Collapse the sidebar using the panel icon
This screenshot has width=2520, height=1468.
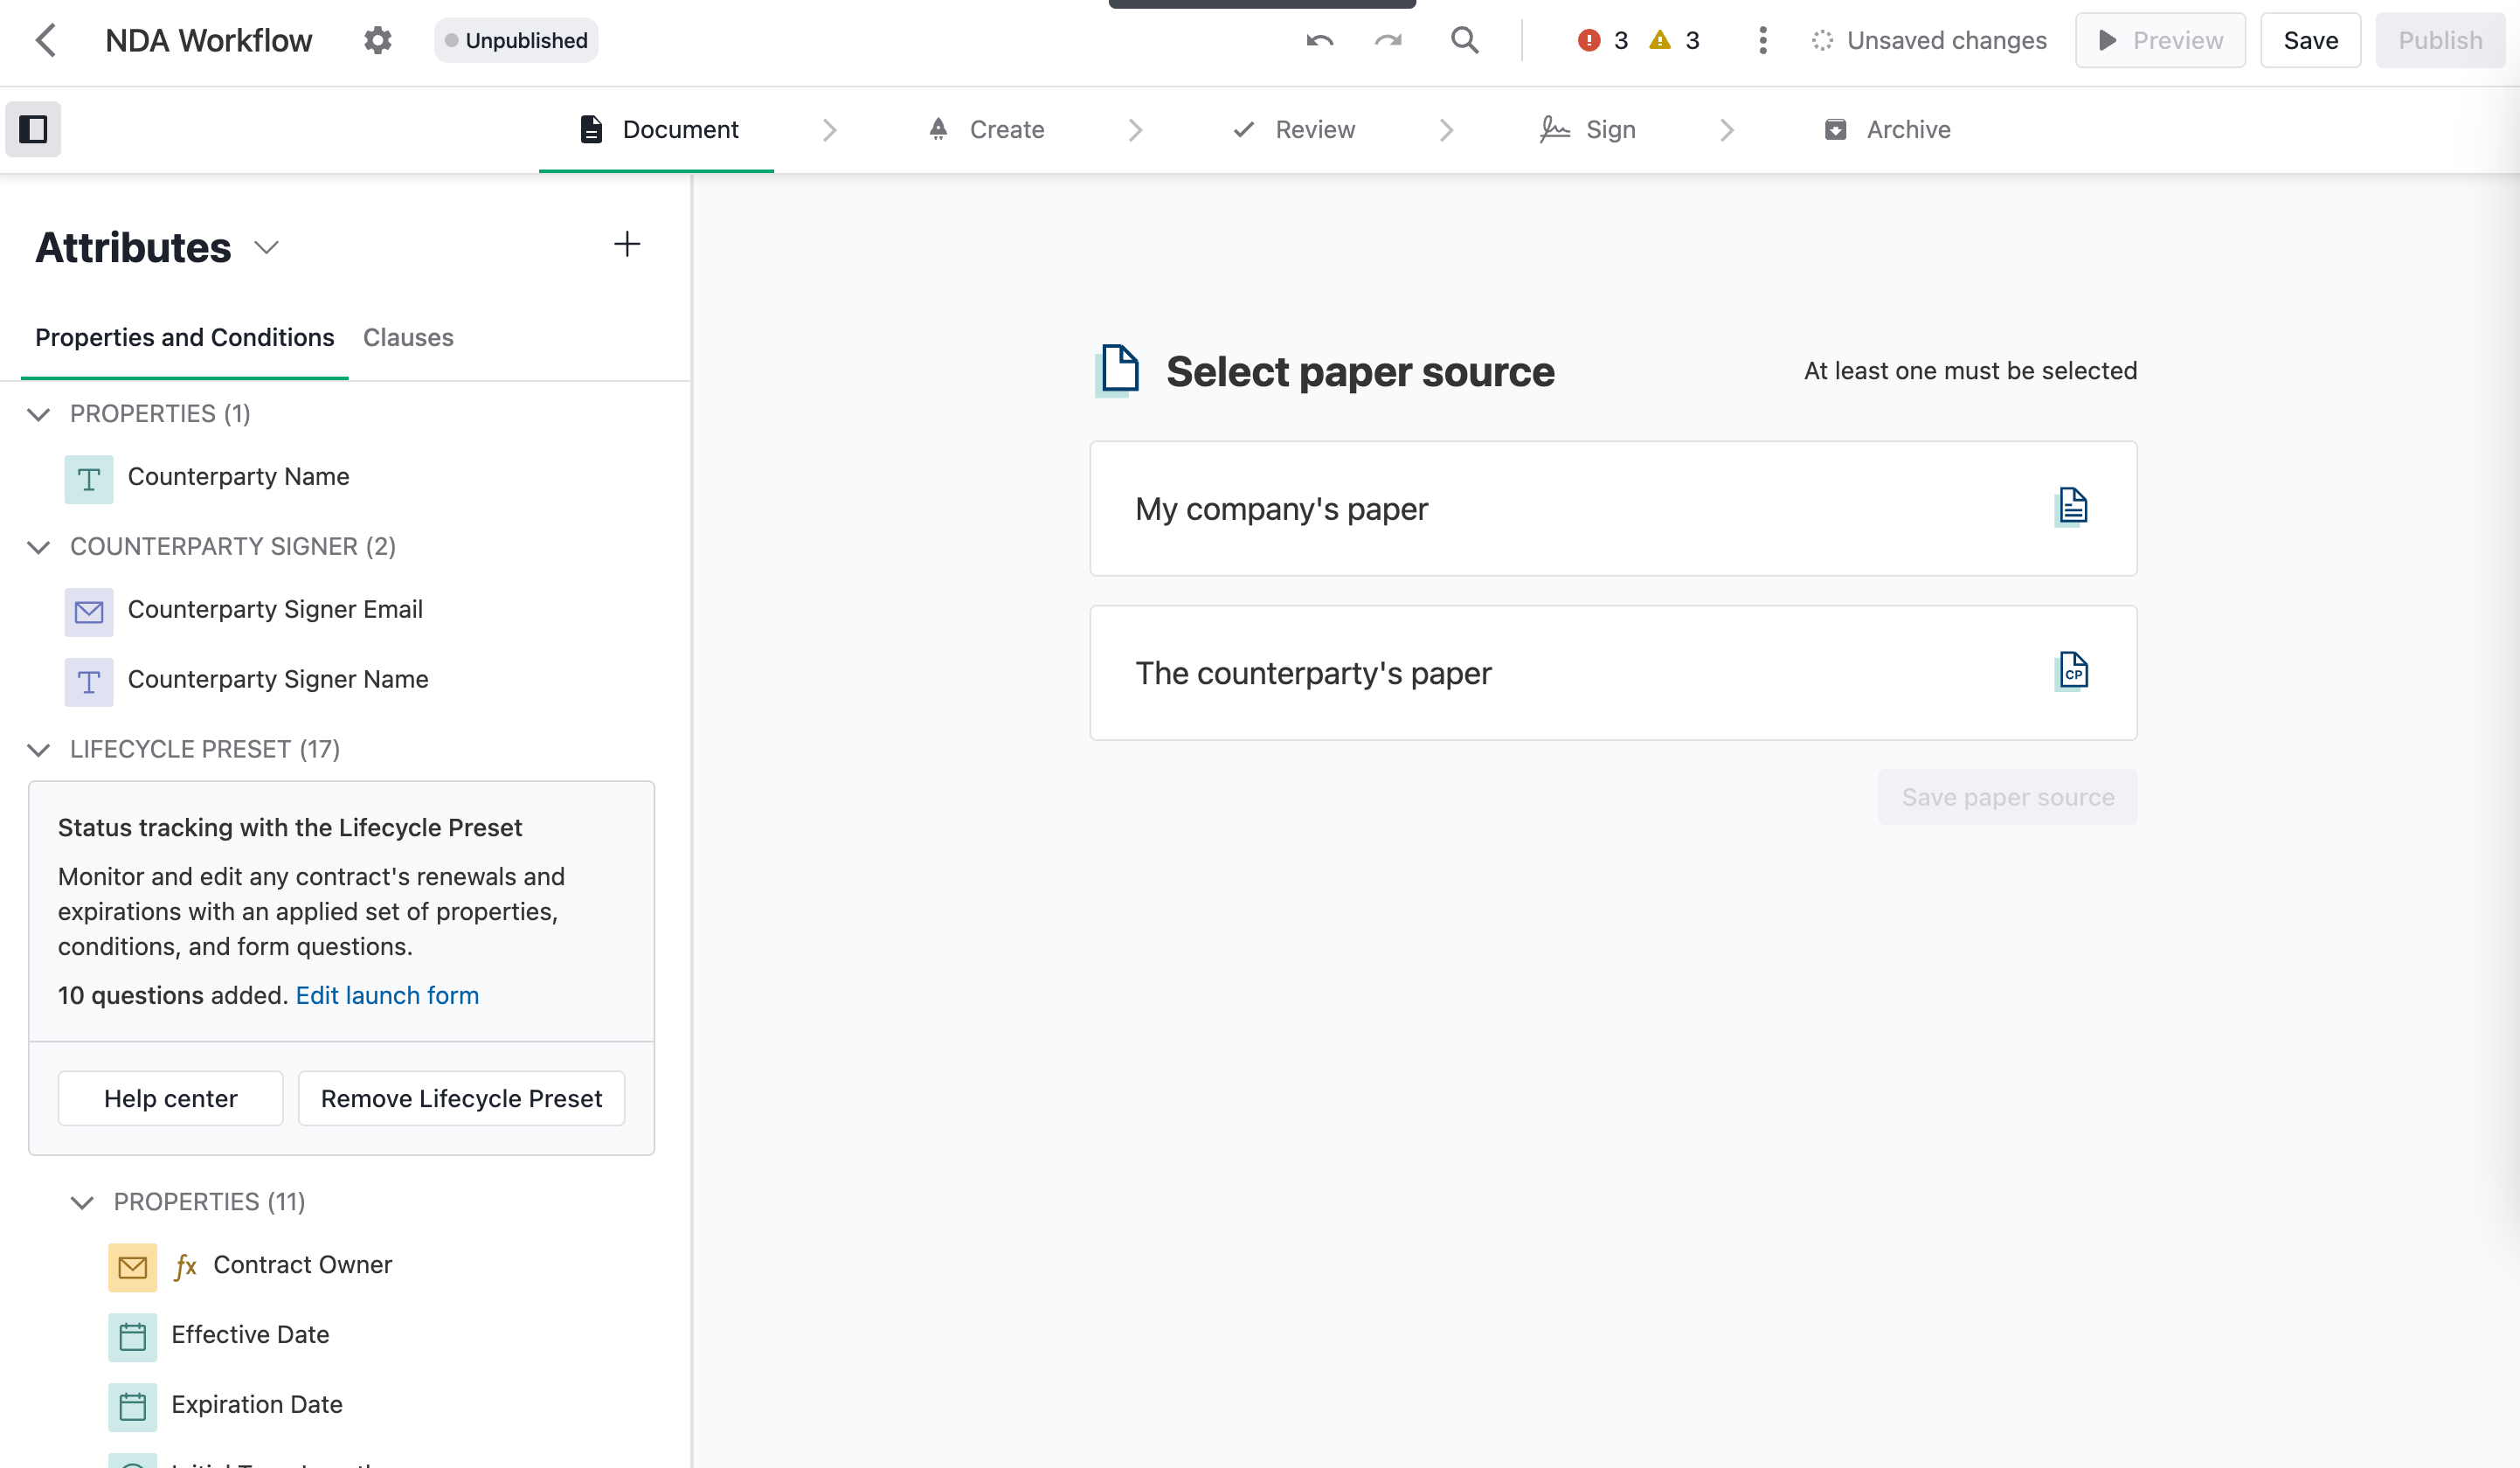33,129
